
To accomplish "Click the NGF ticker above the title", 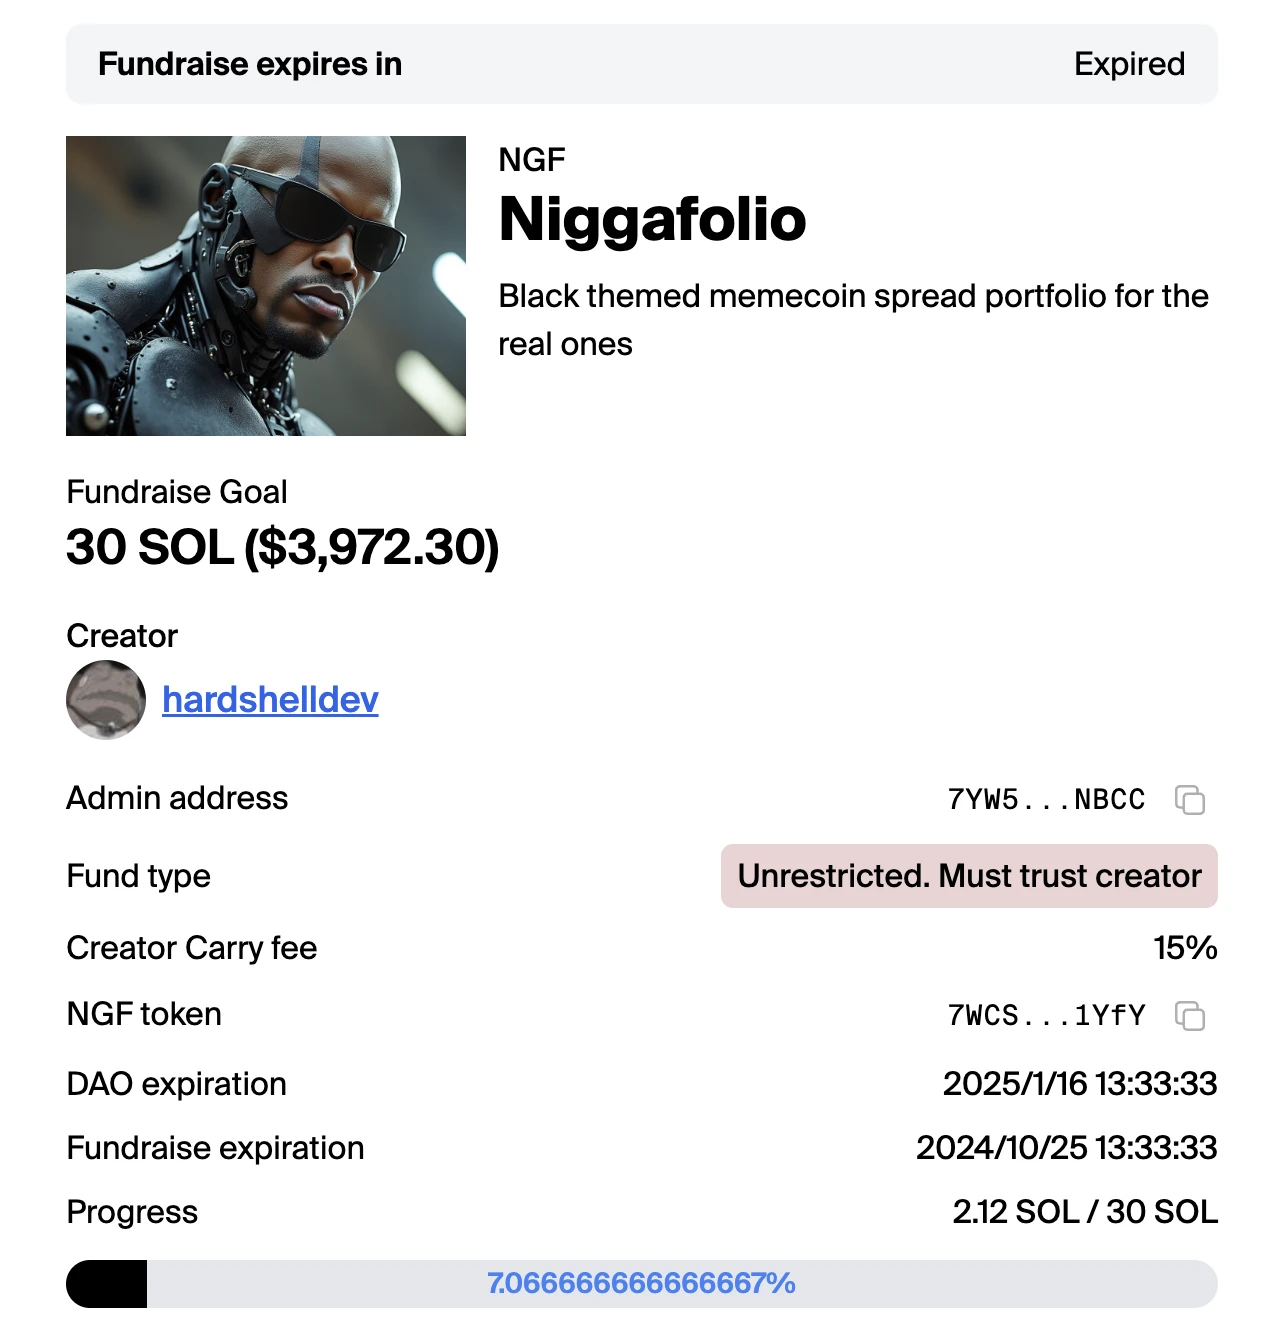I will point(532,160).
